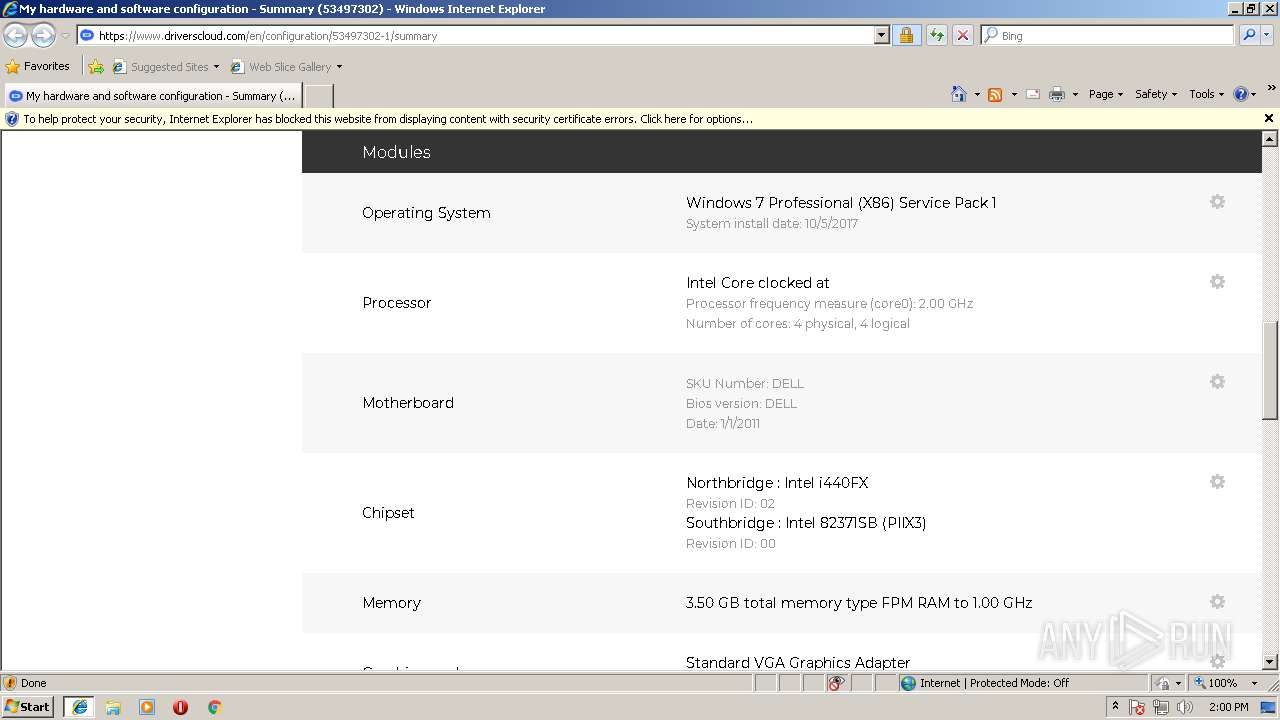Click the status bar popup blocker icon
Screen dimensions: 1280x720
[x=837, y=683]
